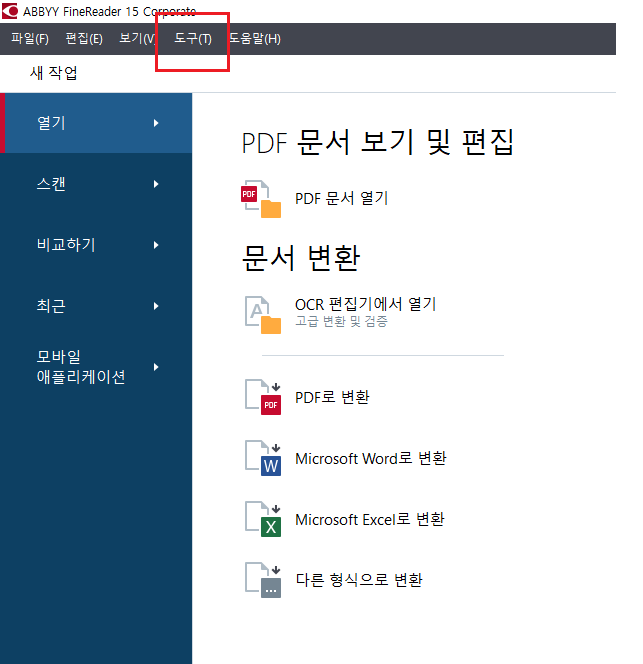Click the PDF 문서 열기 link
643x664 pixels.
(341, 198)
